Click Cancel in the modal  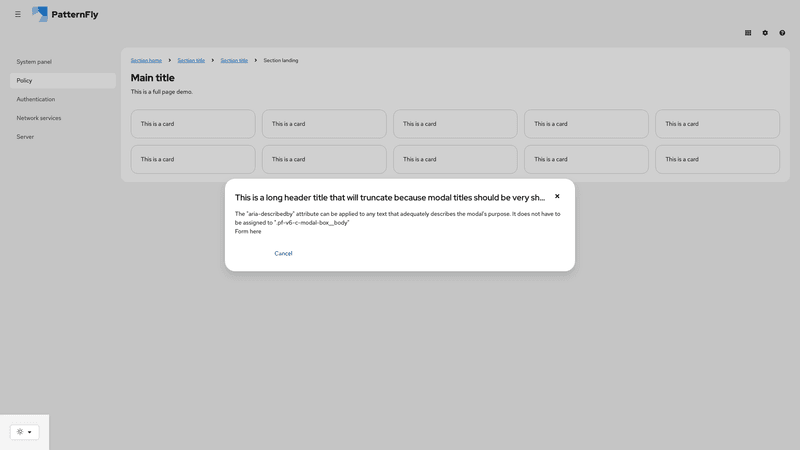tap(283, 254)
